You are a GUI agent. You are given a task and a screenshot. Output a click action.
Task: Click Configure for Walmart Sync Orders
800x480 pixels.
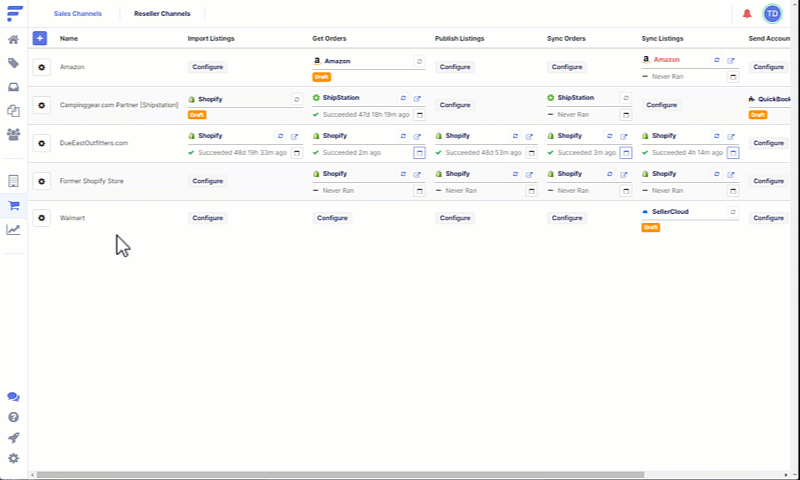(567, 218)
